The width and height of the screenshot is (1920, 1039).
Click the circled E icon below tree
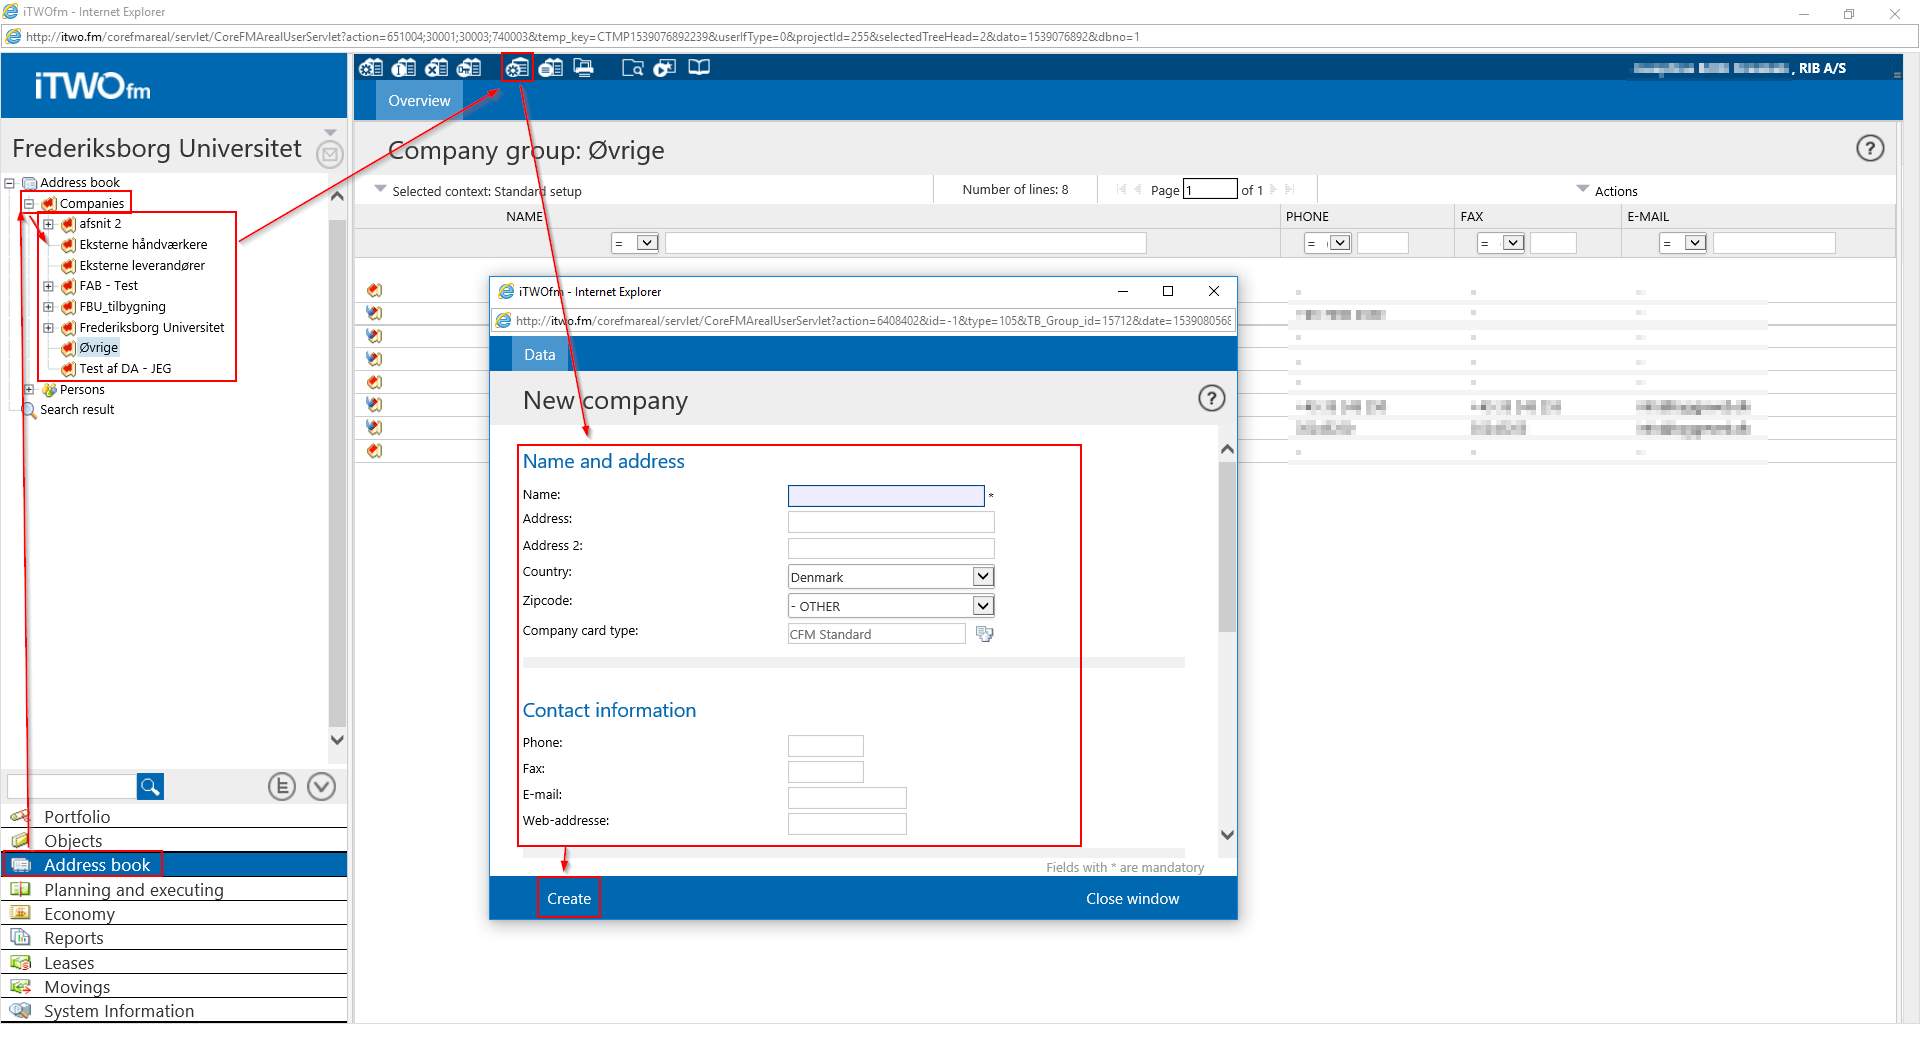tap(282, 787)
